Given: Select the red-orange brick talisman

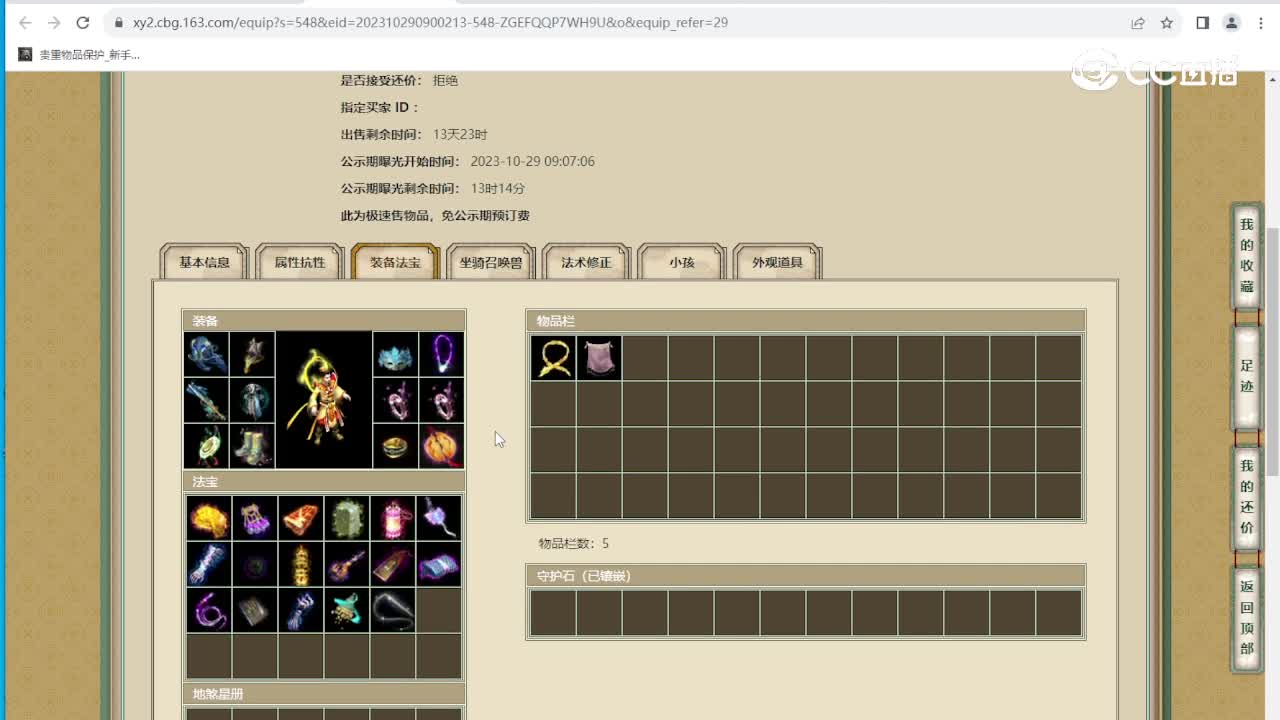Looking at the screenshot, I should [x=301, y=518].
